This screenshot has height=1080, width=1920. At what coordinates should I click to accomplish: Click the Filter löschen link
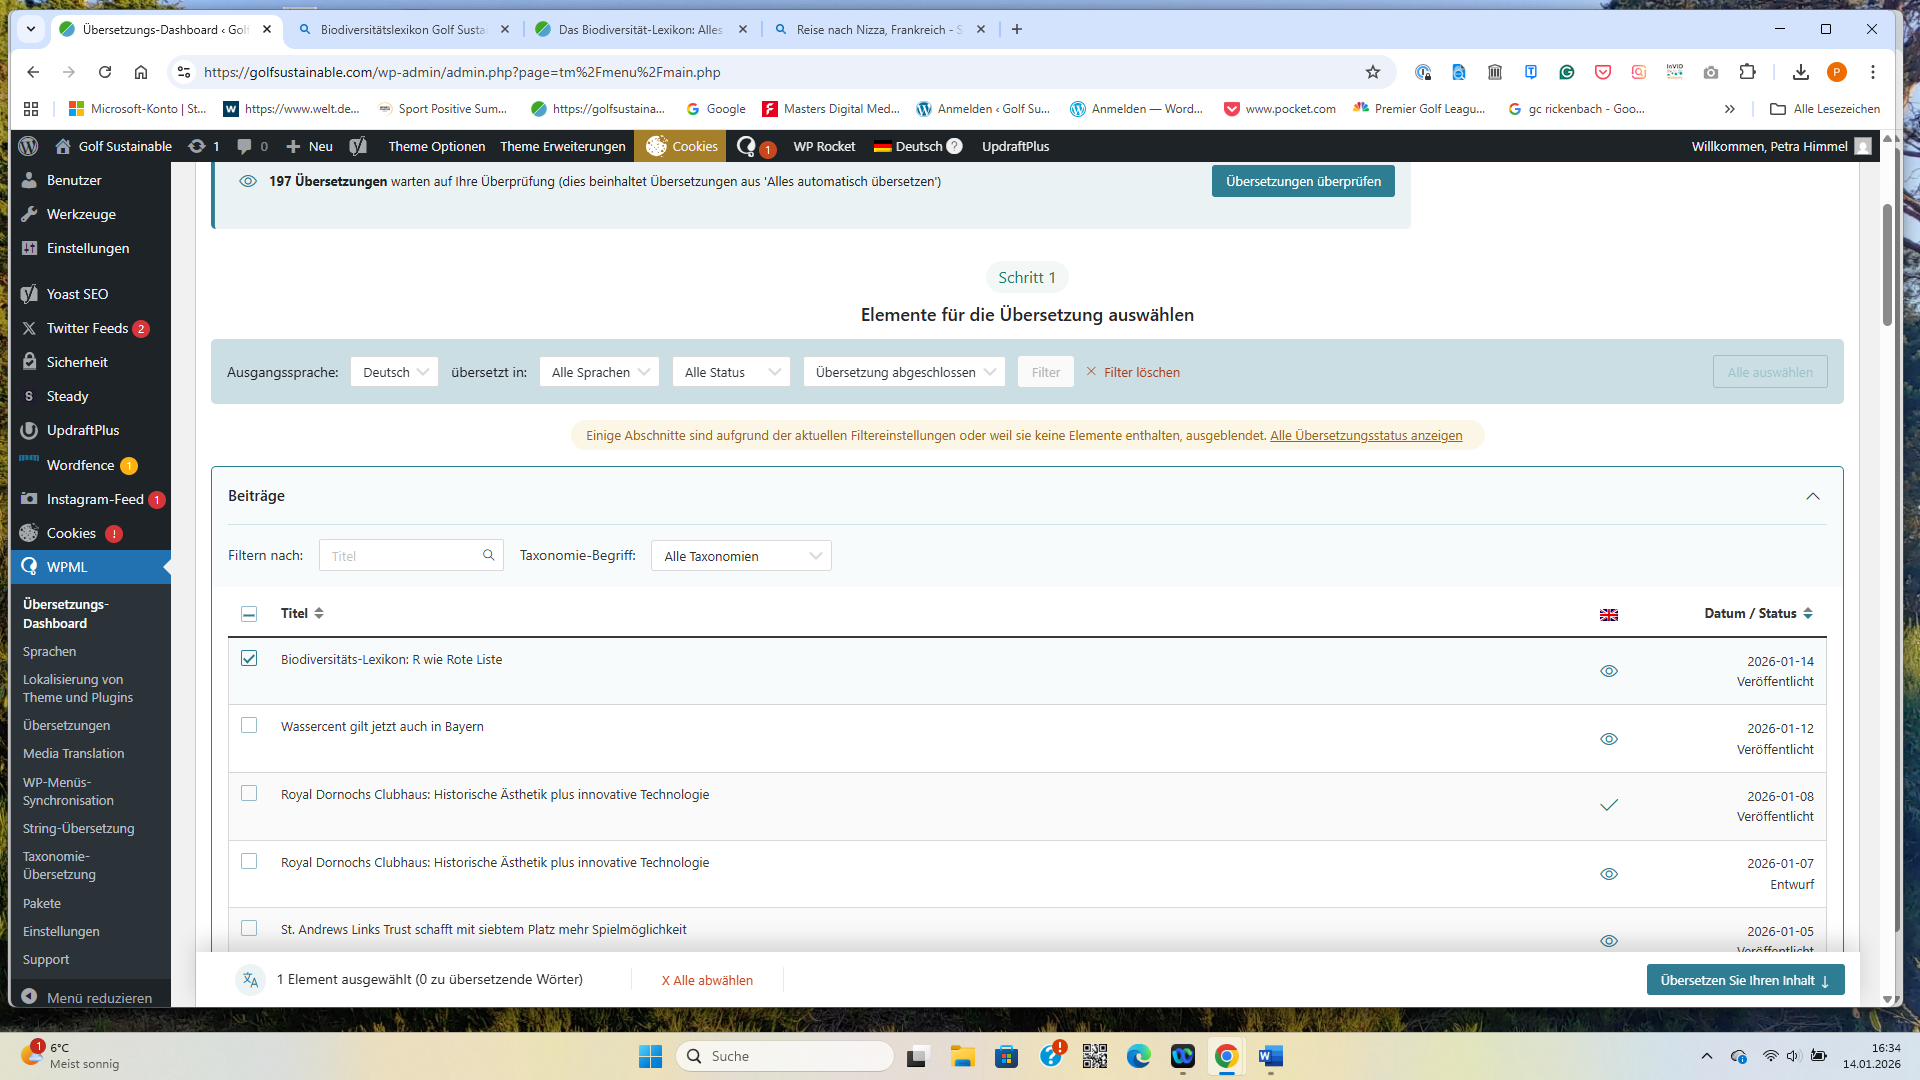tap(1141, 372)
